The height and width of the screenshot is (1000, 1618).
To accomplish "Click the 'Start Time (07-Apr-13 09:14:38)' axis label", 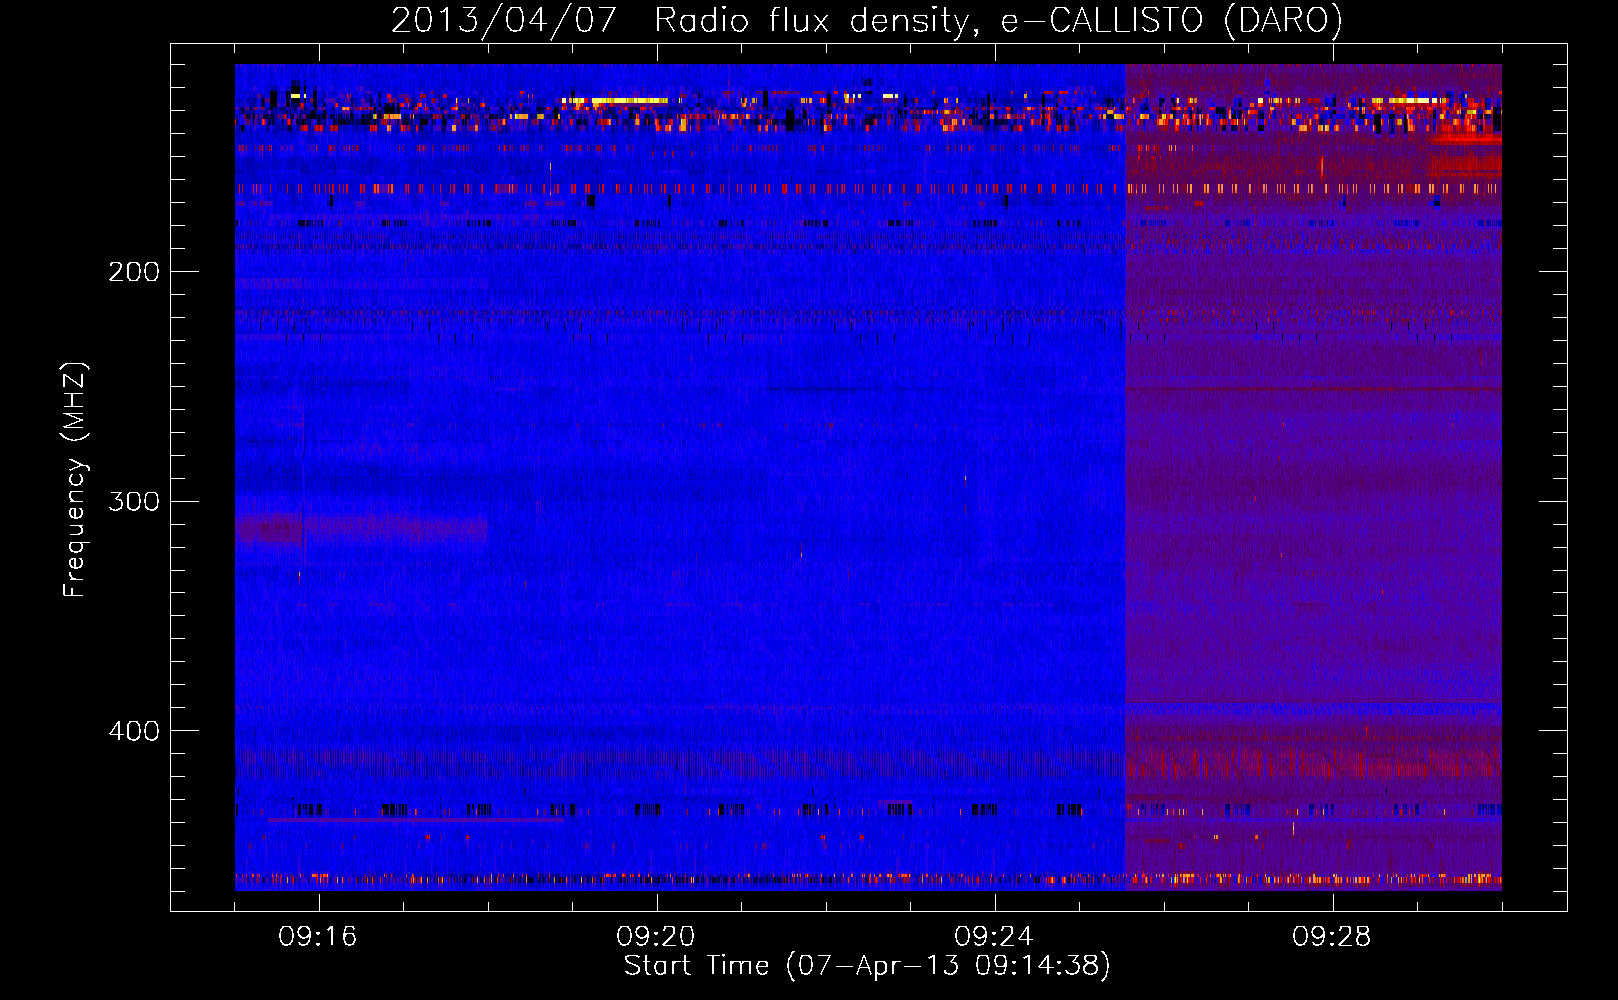I will coord(867,966).
